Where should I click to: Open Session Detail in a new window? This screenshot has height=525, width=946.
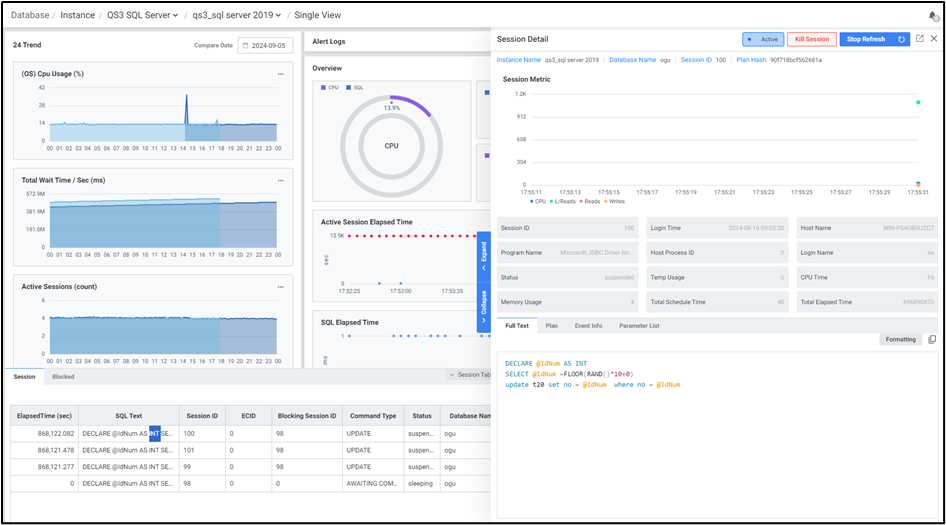(x=919, y=39)
